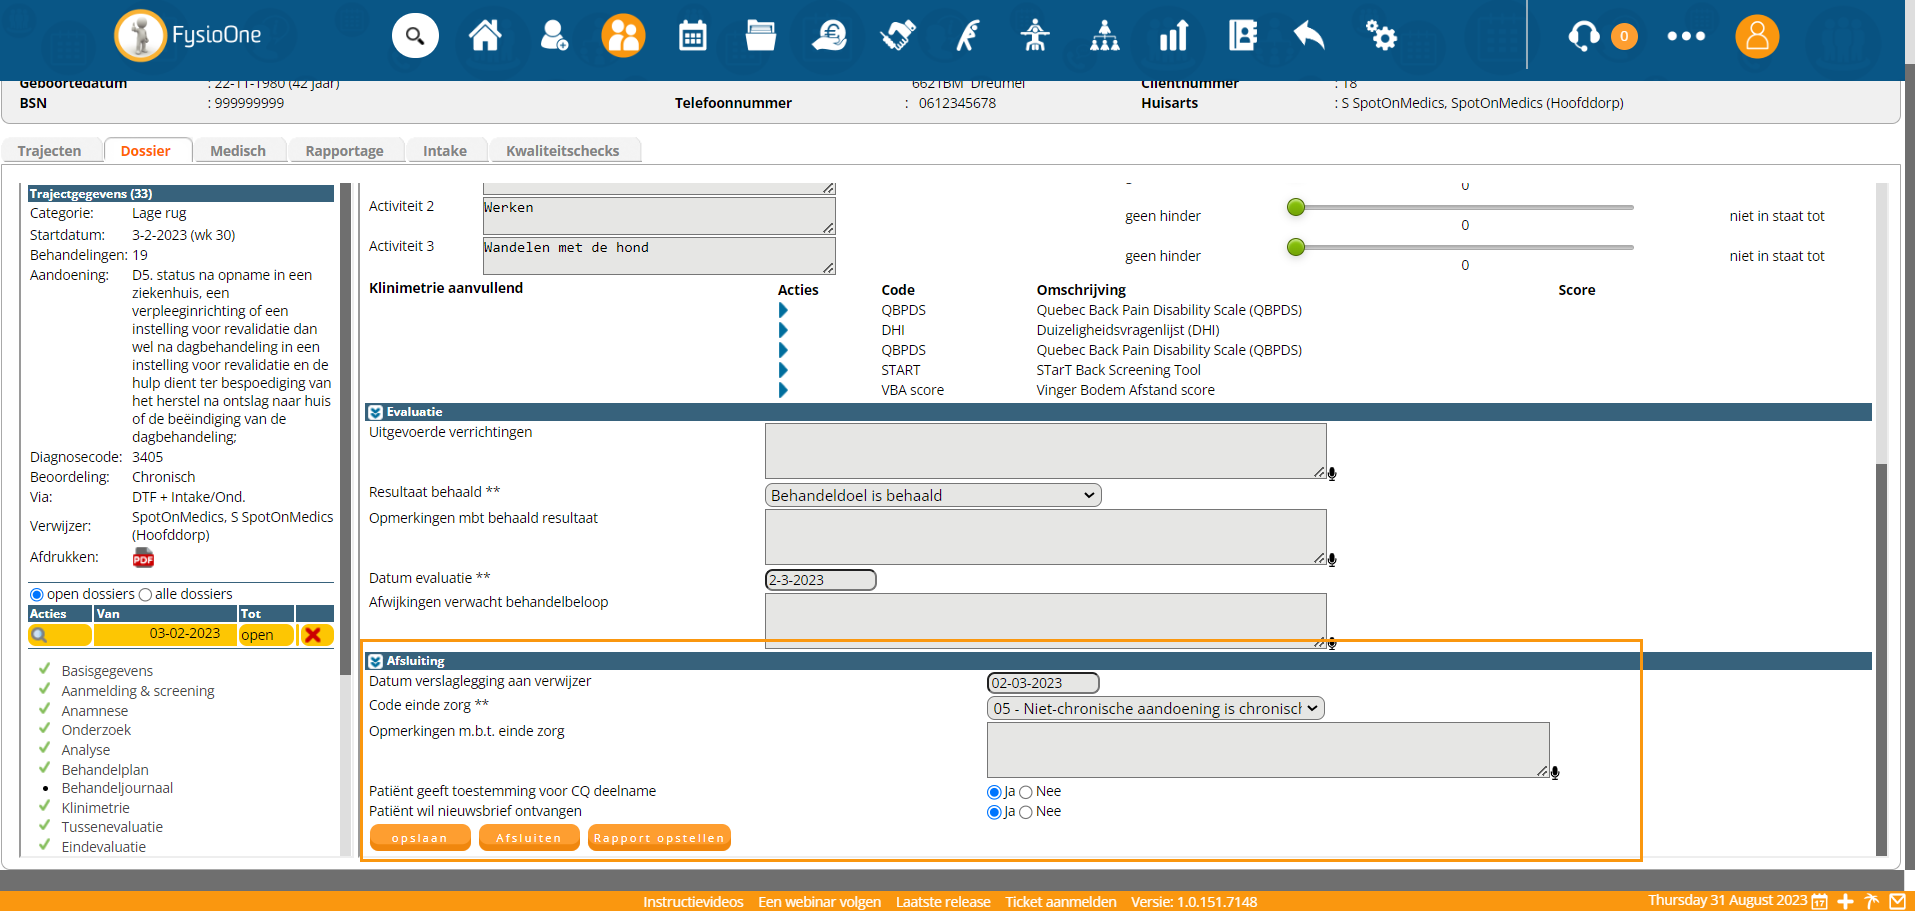The height and width of the screenshot is (911, 1915).
Task: Click the Afsluiten button
Action: coord(529,838)
